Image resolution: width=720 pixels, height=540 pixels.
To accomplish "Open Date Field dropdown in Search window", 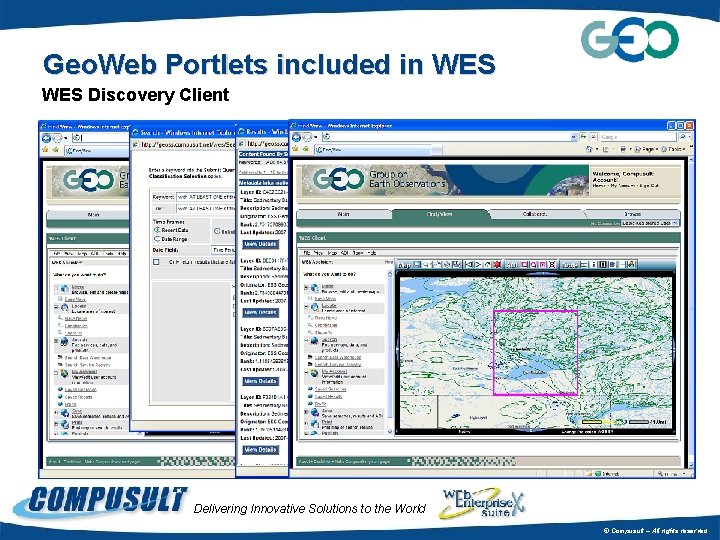I will pyautogui.click(x=224, y=250).
